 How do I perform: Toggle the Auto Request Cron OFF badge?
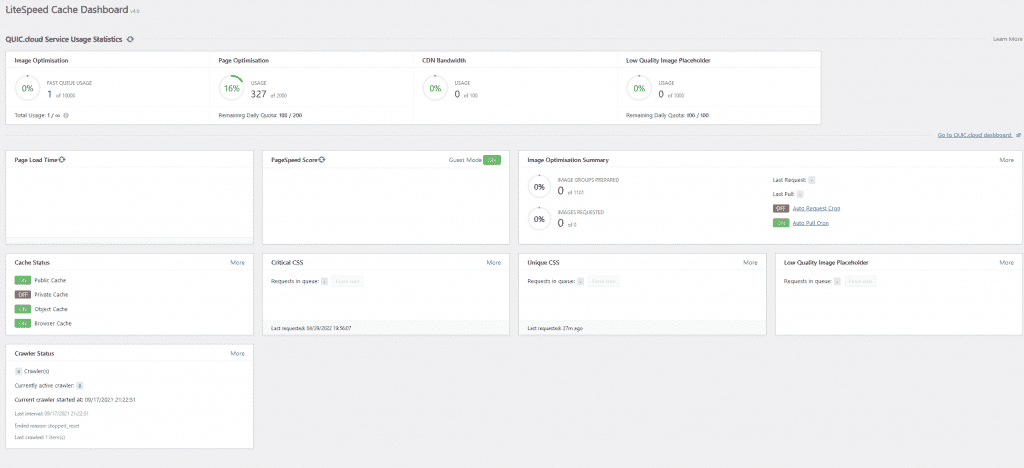click(781, 208)
